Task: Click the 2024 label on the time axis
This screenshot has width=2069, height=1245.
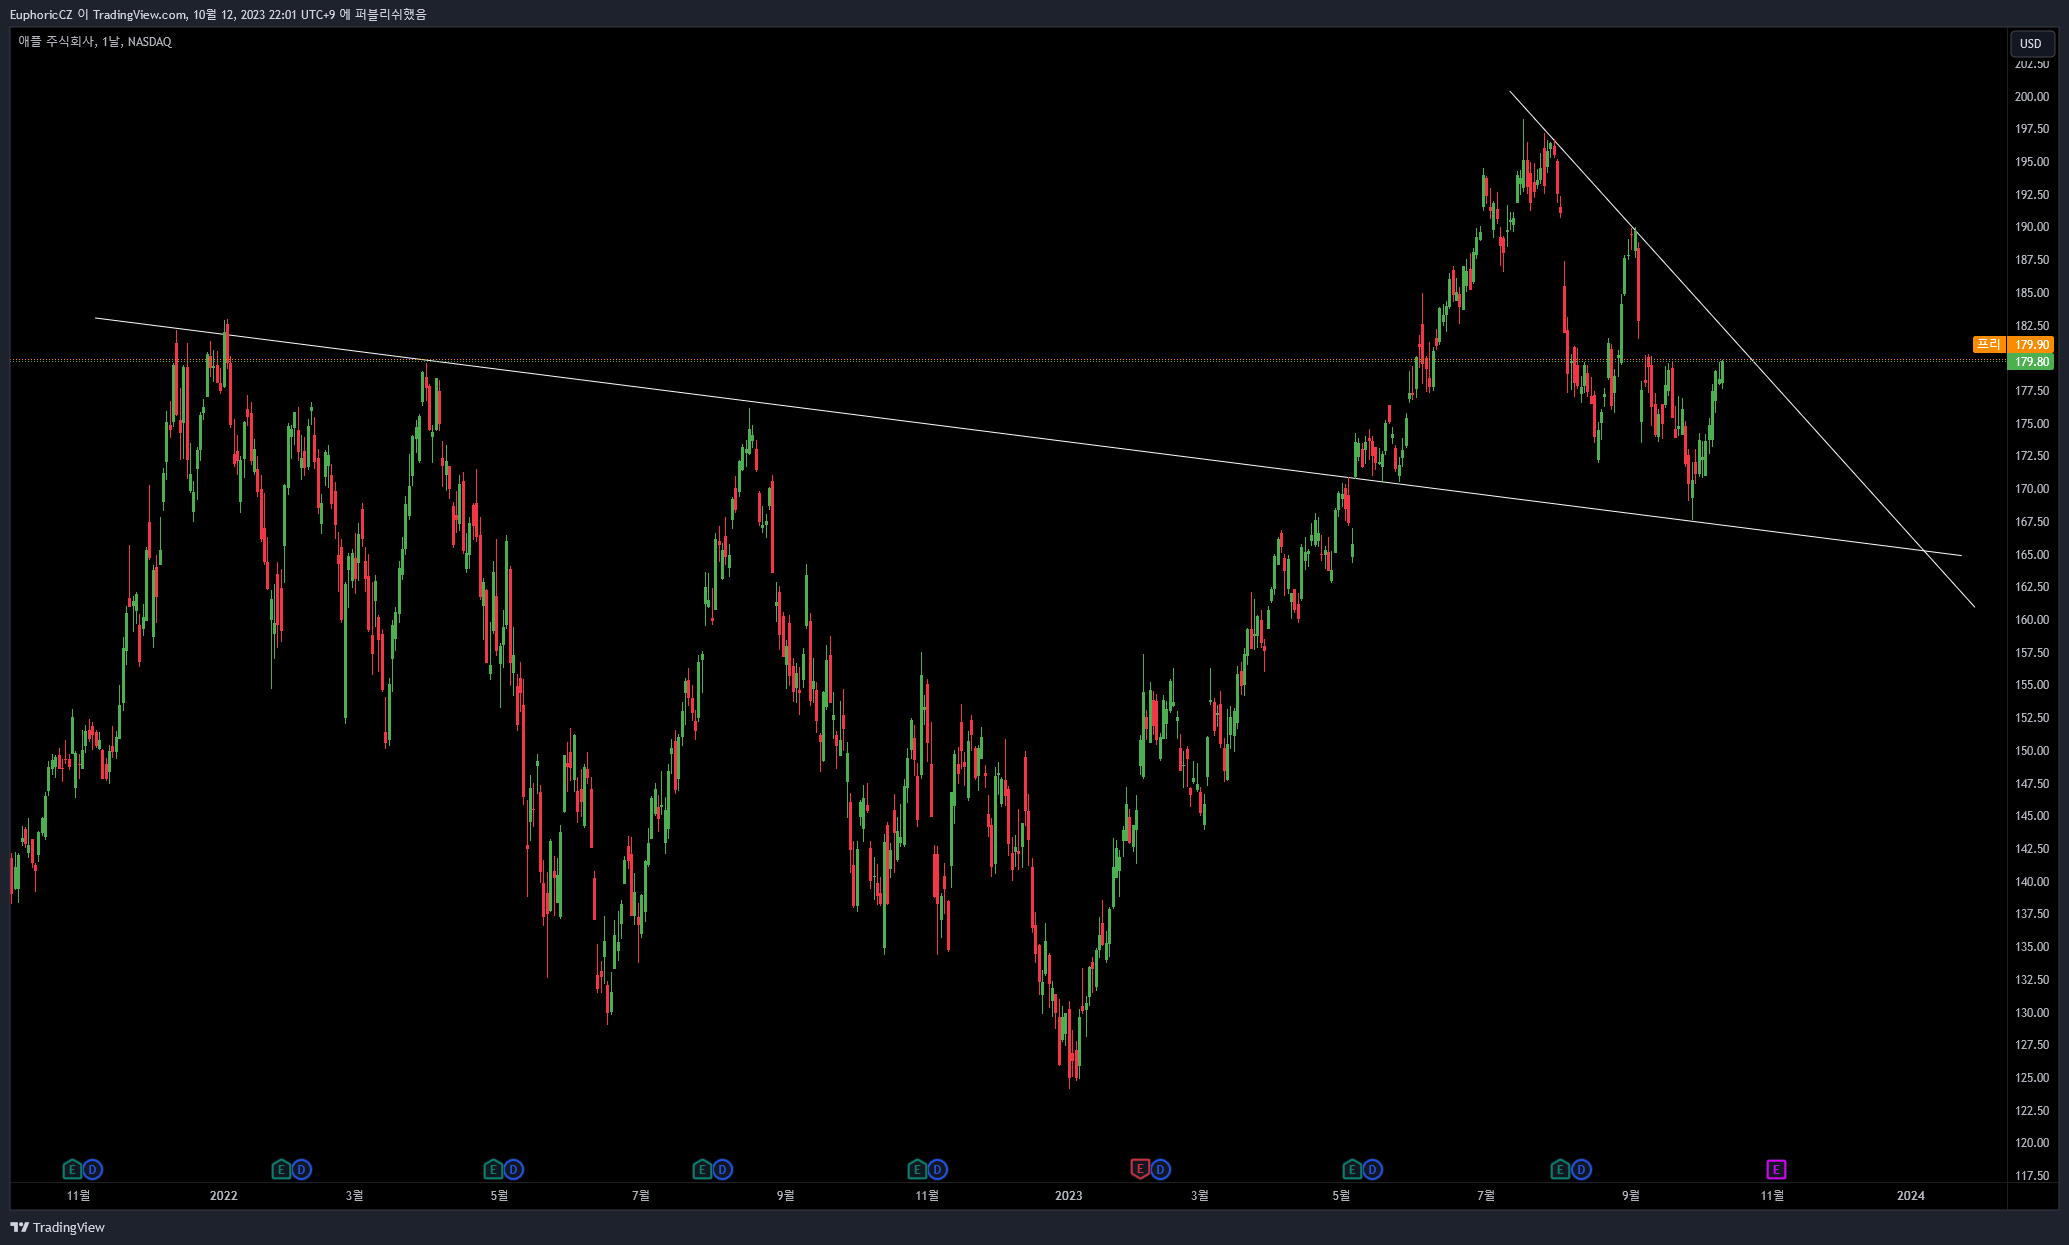Action: (x=1910, y=1195)
